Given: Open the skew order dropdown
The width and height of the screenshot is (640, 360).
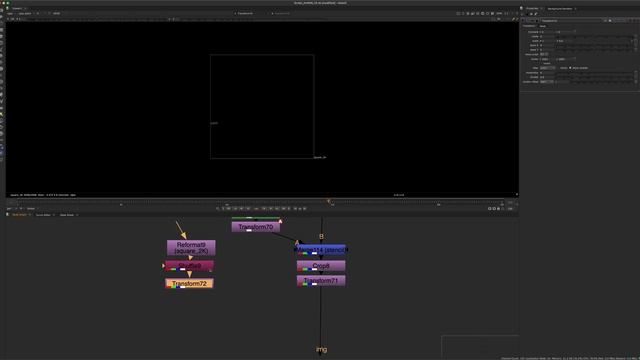Looking at the screenshot, I should point(544,54).
